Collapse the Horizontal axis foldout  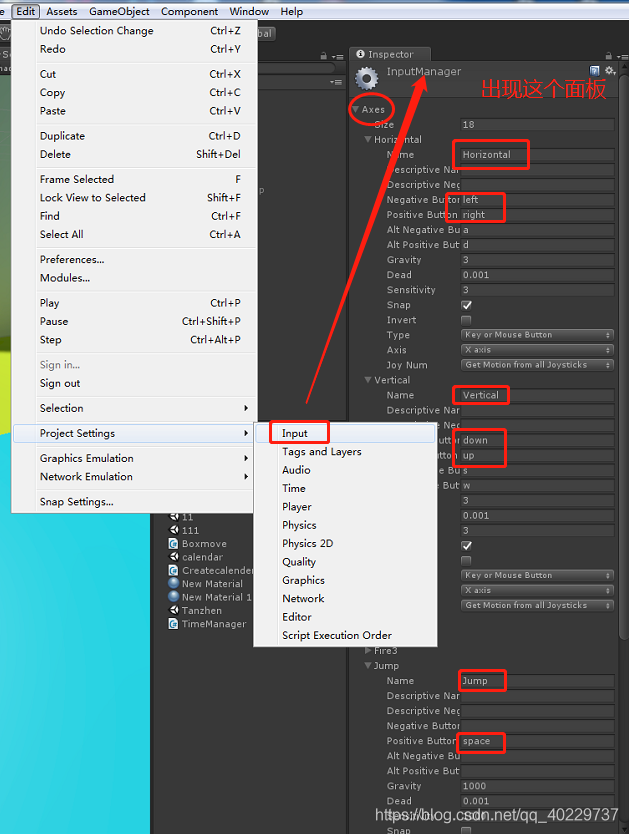coord(368,139)
